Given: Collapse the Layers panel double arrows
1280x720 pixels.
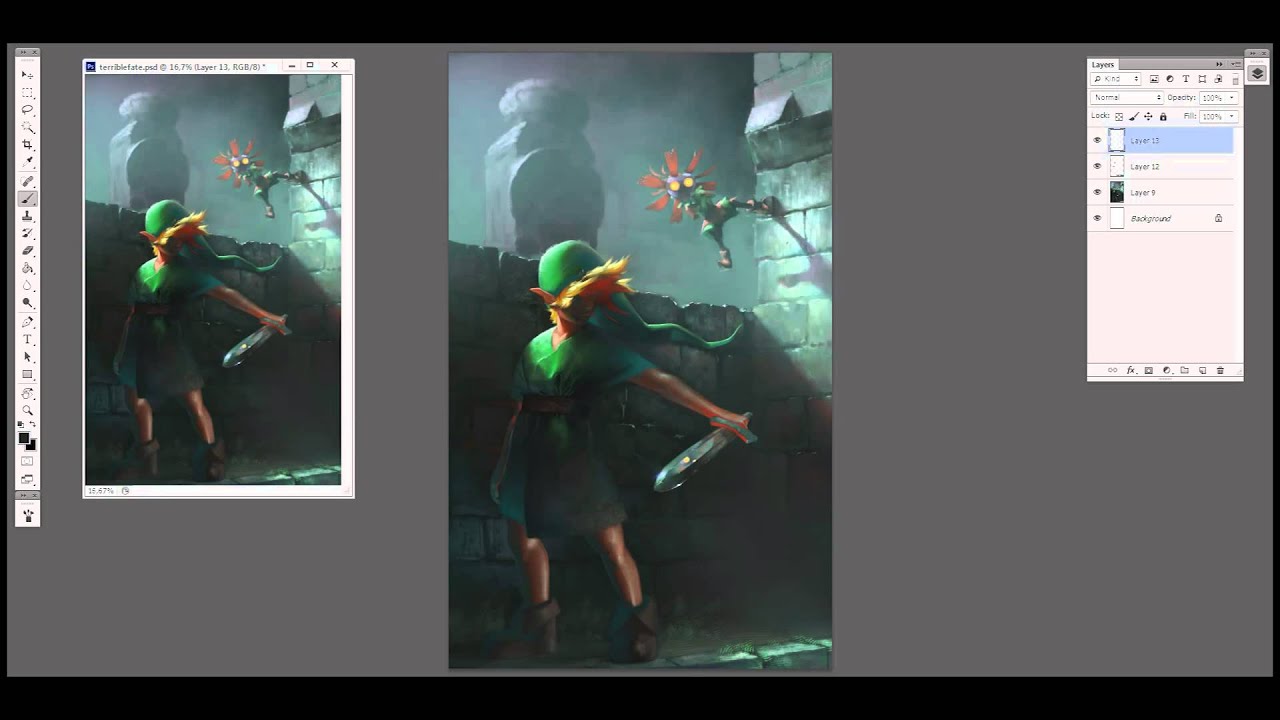Looking at the screenshot, I should tap(1219, 64).
